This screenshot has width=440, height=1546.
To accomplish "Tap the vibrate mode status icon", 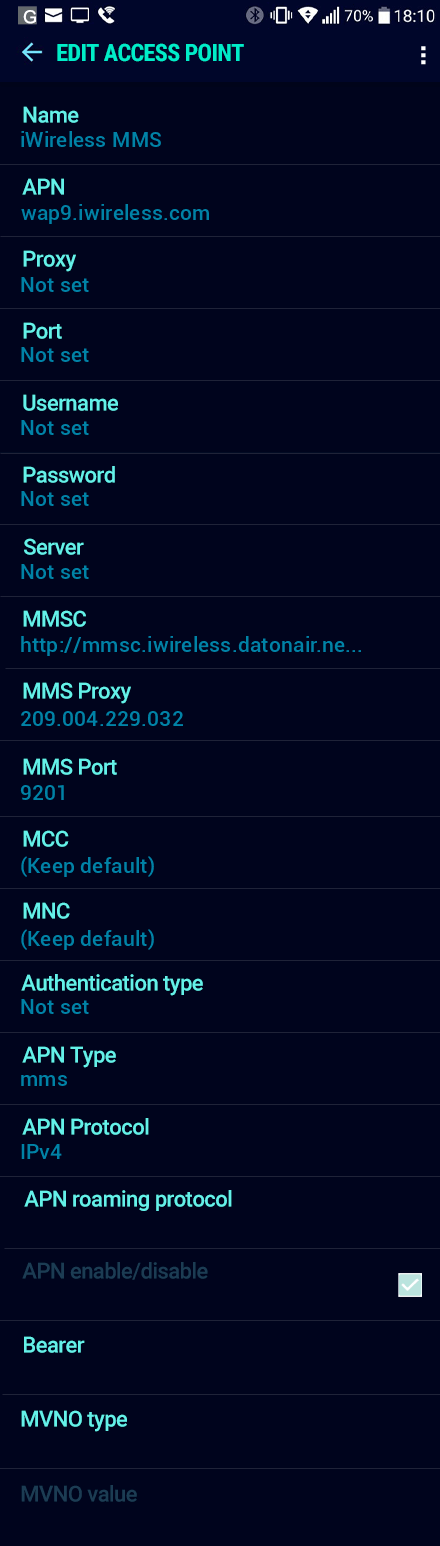I will (281, 15).
